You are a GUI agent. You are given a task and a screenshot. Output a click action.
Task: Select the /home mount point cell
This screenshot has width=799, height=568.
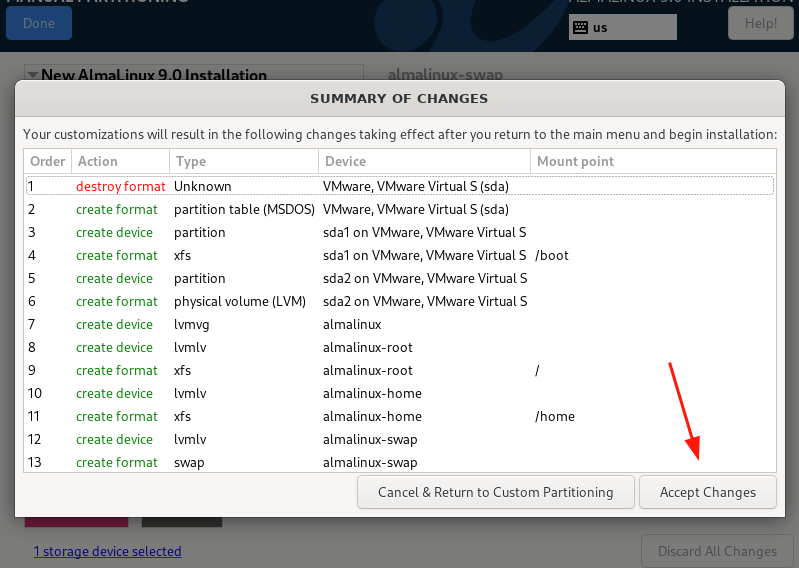(554, 416)
